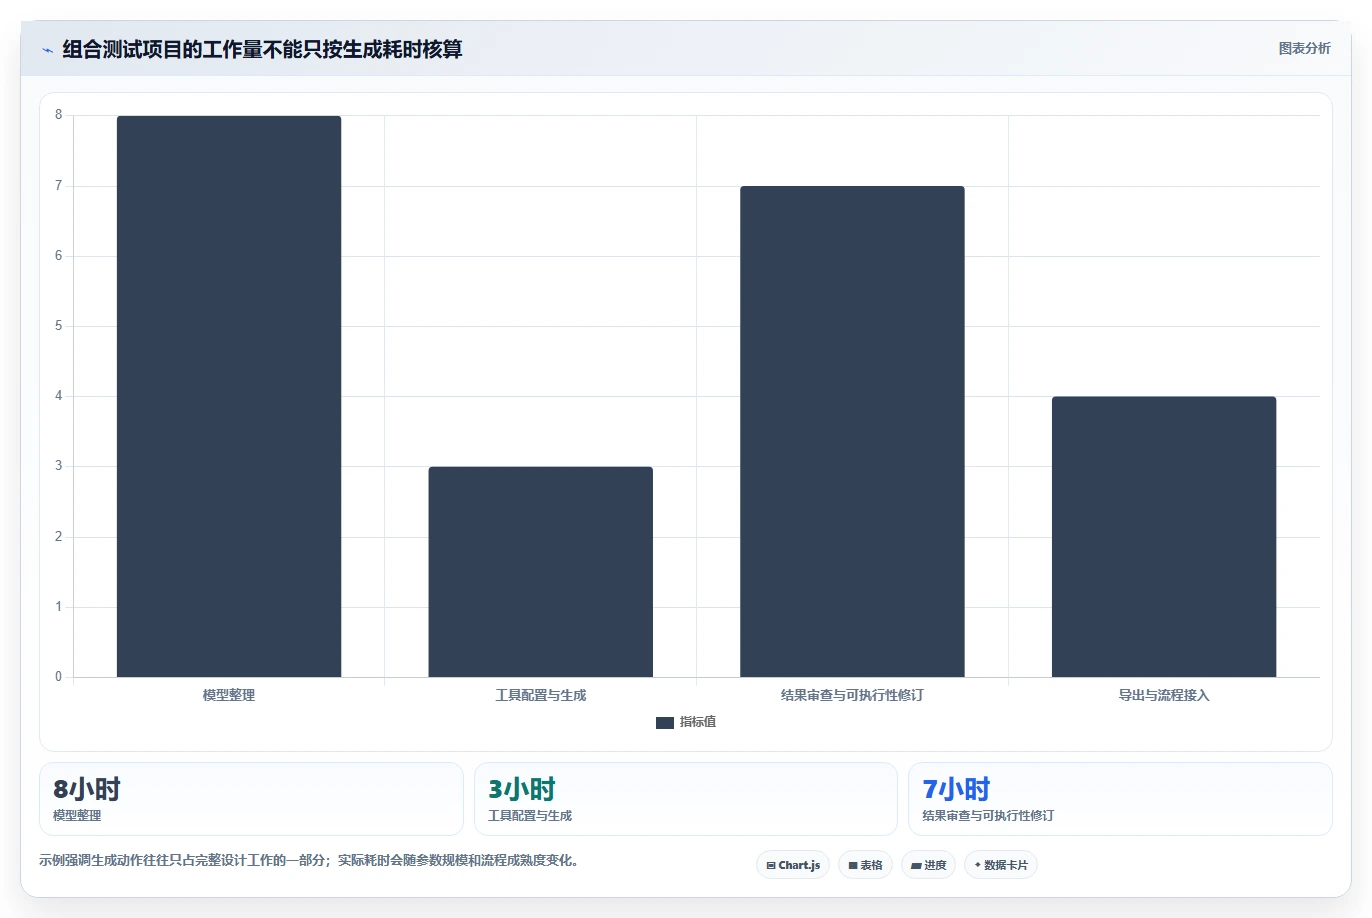Screen dimensions: 1372x918
Task: Click the chart title 组合测试项目的工作量不能只按生成耗时核算
Action: click(262, 49)
